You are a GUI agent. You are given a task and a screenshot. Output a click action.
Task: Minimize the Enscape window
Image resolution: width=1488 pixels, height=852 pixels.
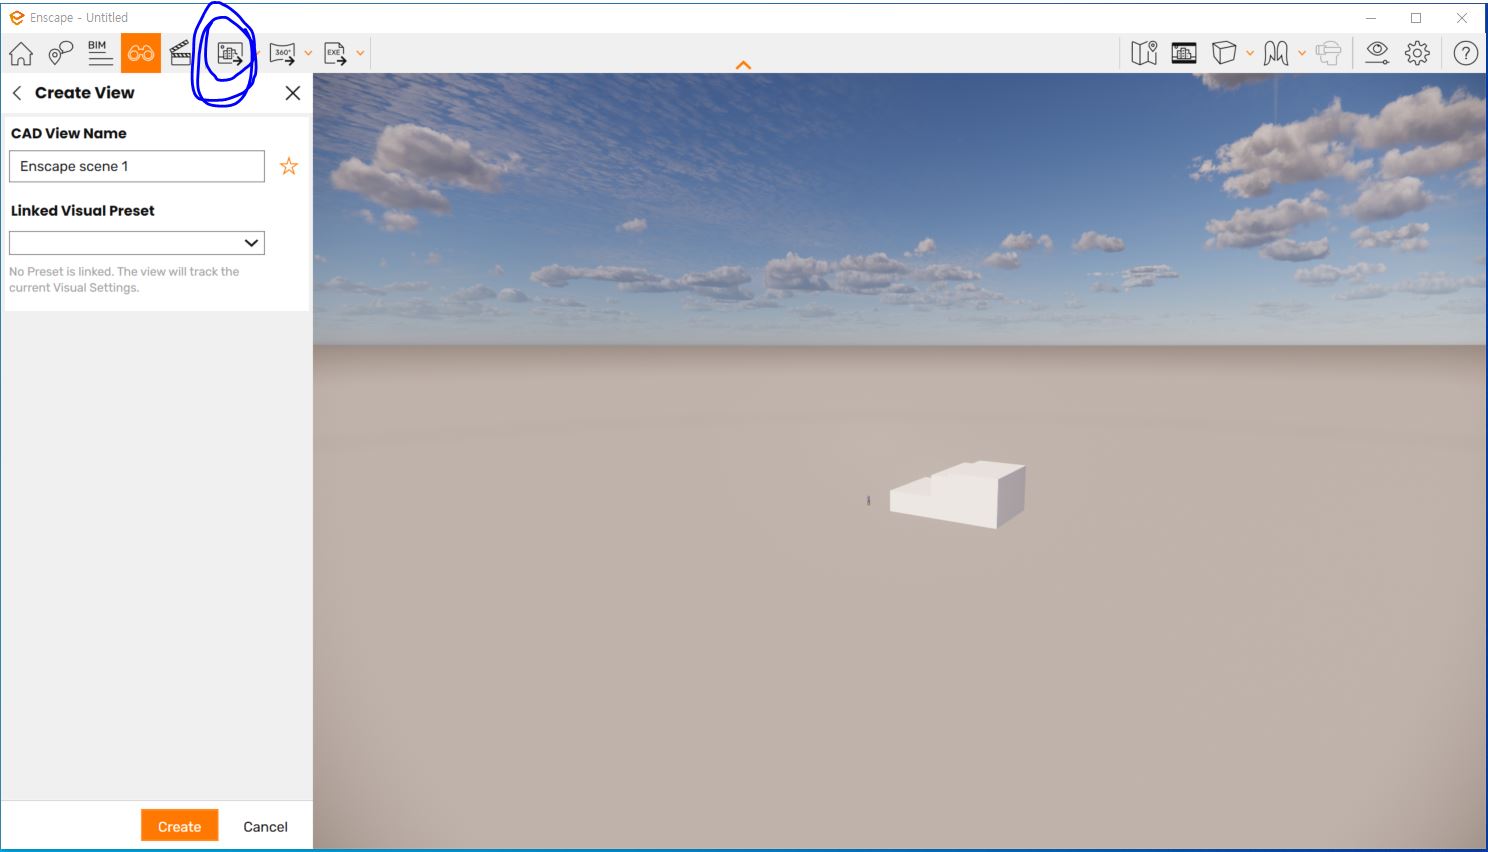tap(1371, 18)
